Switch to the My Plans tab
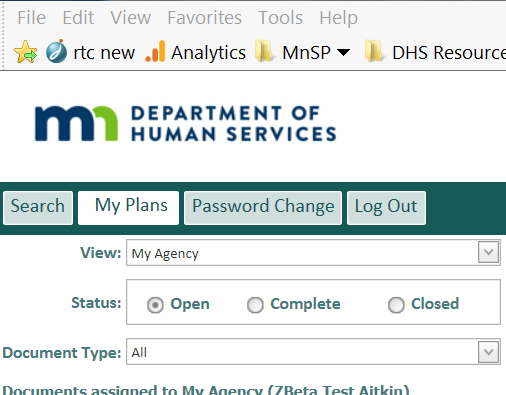Viewport: 506px width, 395px height. 128,208
